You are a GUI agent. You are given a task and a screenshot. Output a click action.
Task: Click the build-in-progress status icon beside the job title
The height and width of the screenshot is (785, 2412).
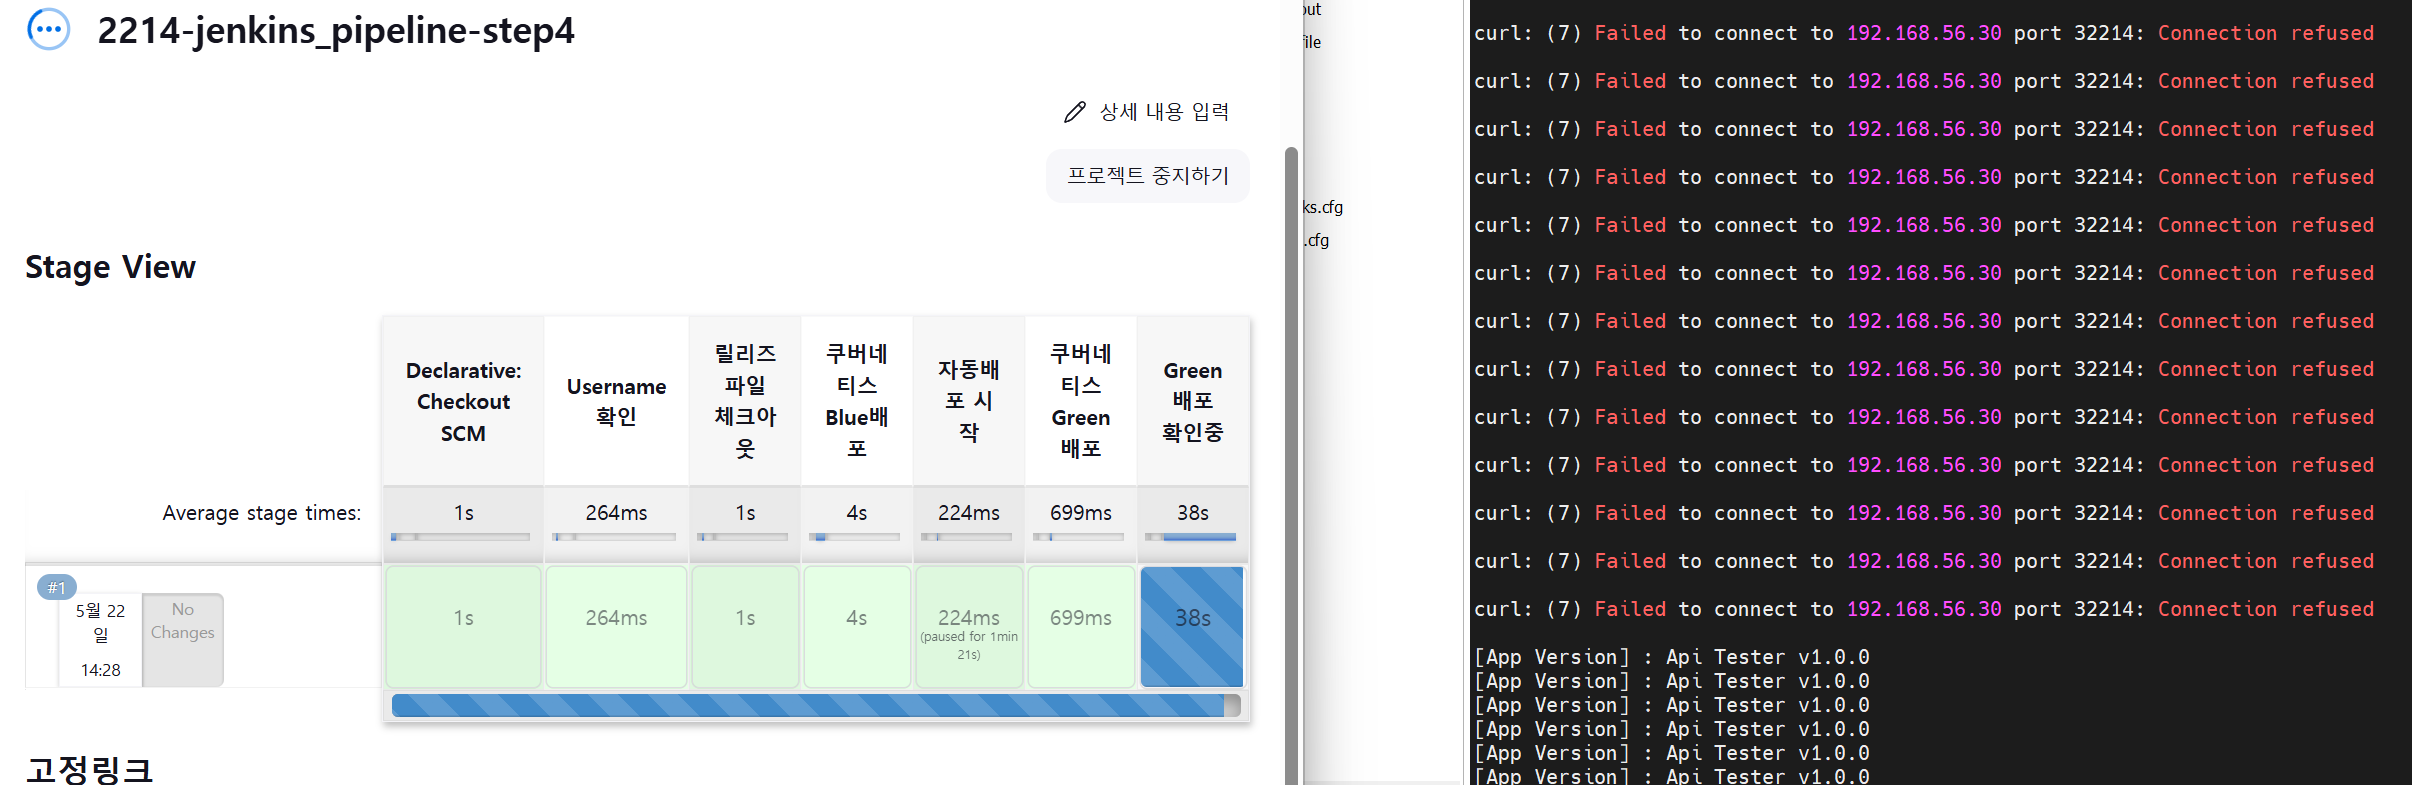48,29
